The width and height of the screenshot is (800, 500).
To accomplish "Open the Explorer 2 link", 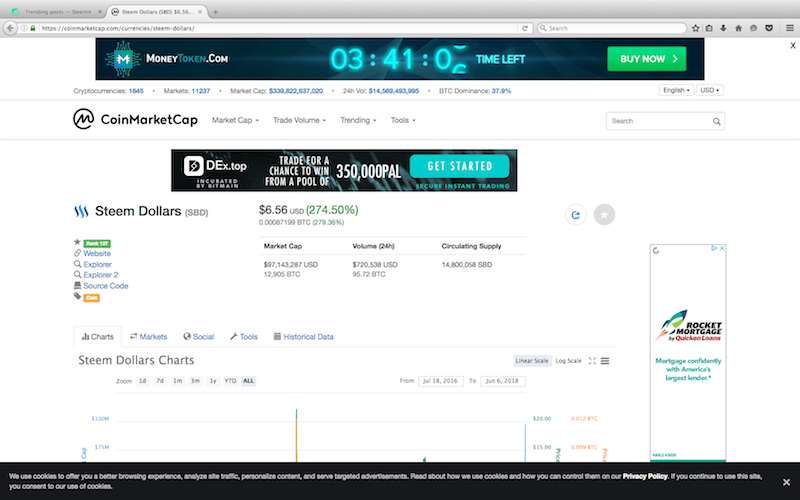I will click(101, 275).
